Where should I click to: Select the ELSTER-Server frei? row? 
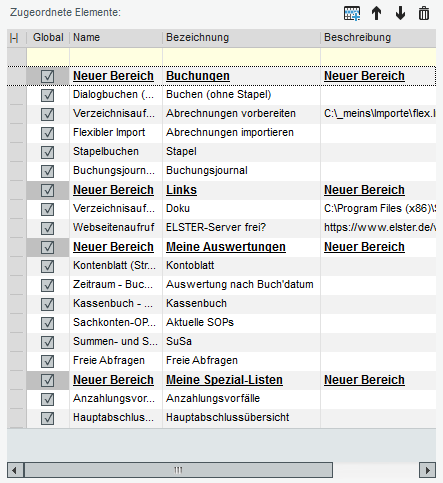pyautogui.click(x=221, y=228)
